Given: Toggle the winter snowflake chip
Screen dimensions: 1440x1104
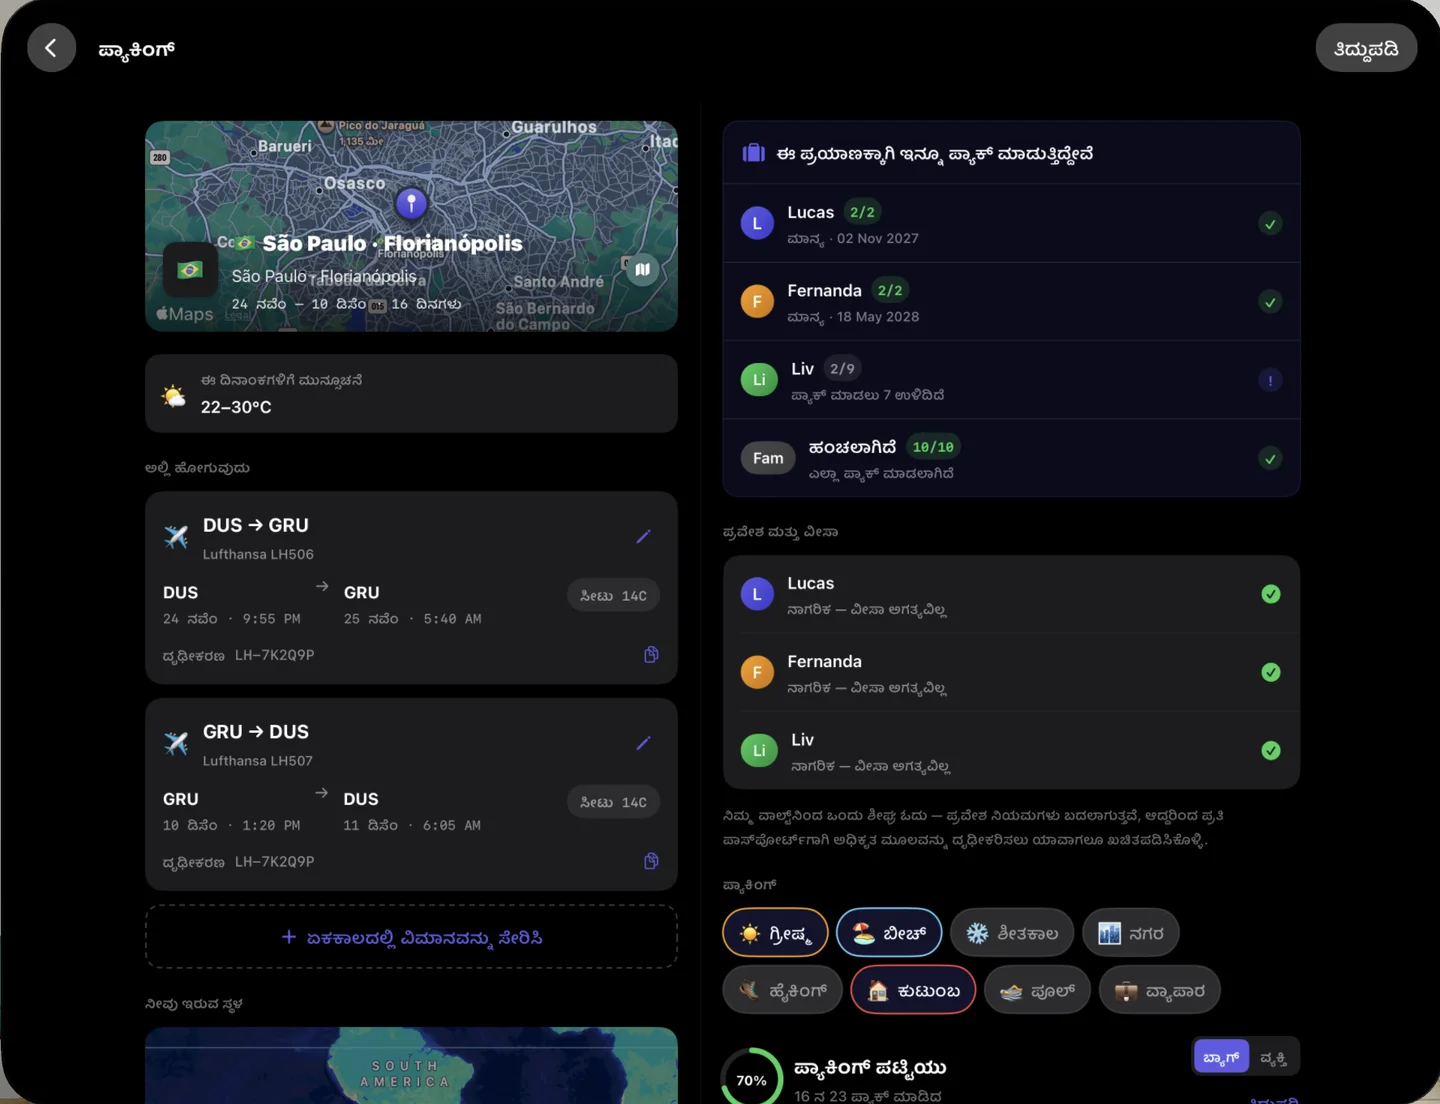Looking at the screenshot, I should pyautogui.click(x=1012, y=933).
